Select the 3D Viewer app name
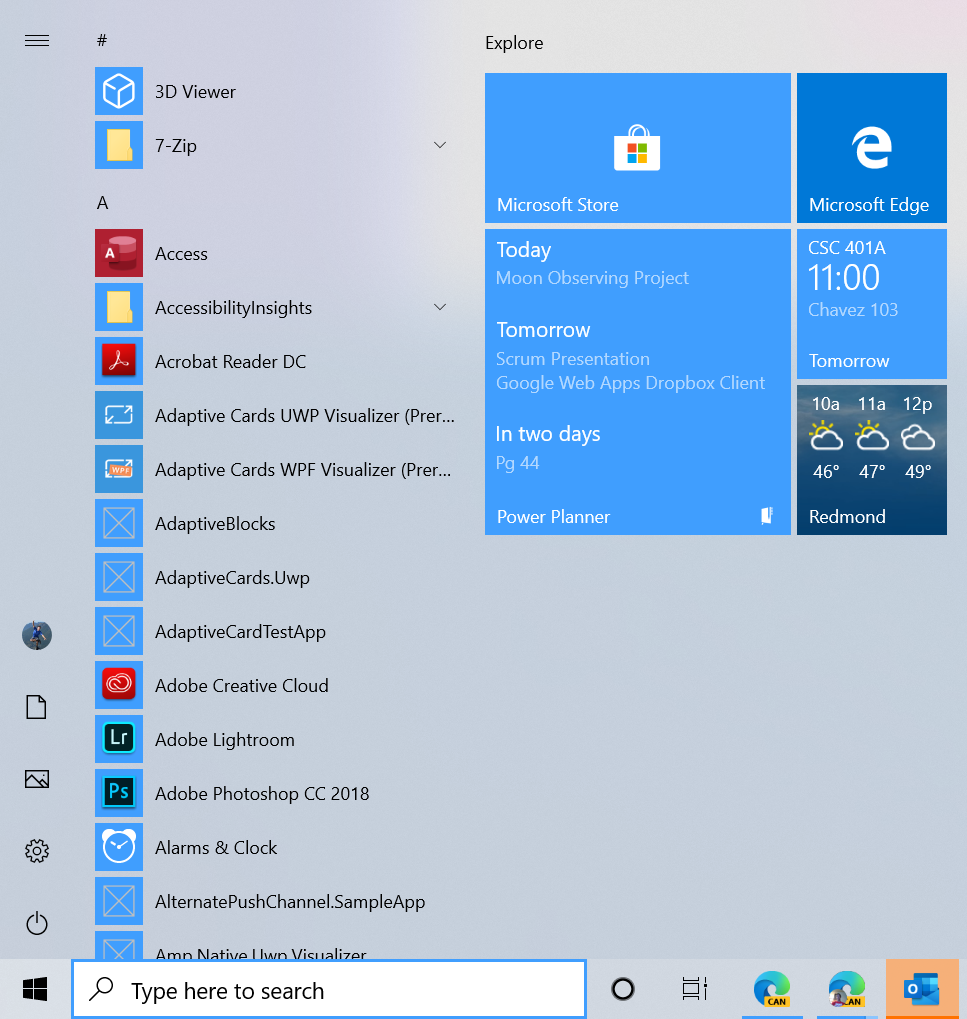 click(195, 92)
